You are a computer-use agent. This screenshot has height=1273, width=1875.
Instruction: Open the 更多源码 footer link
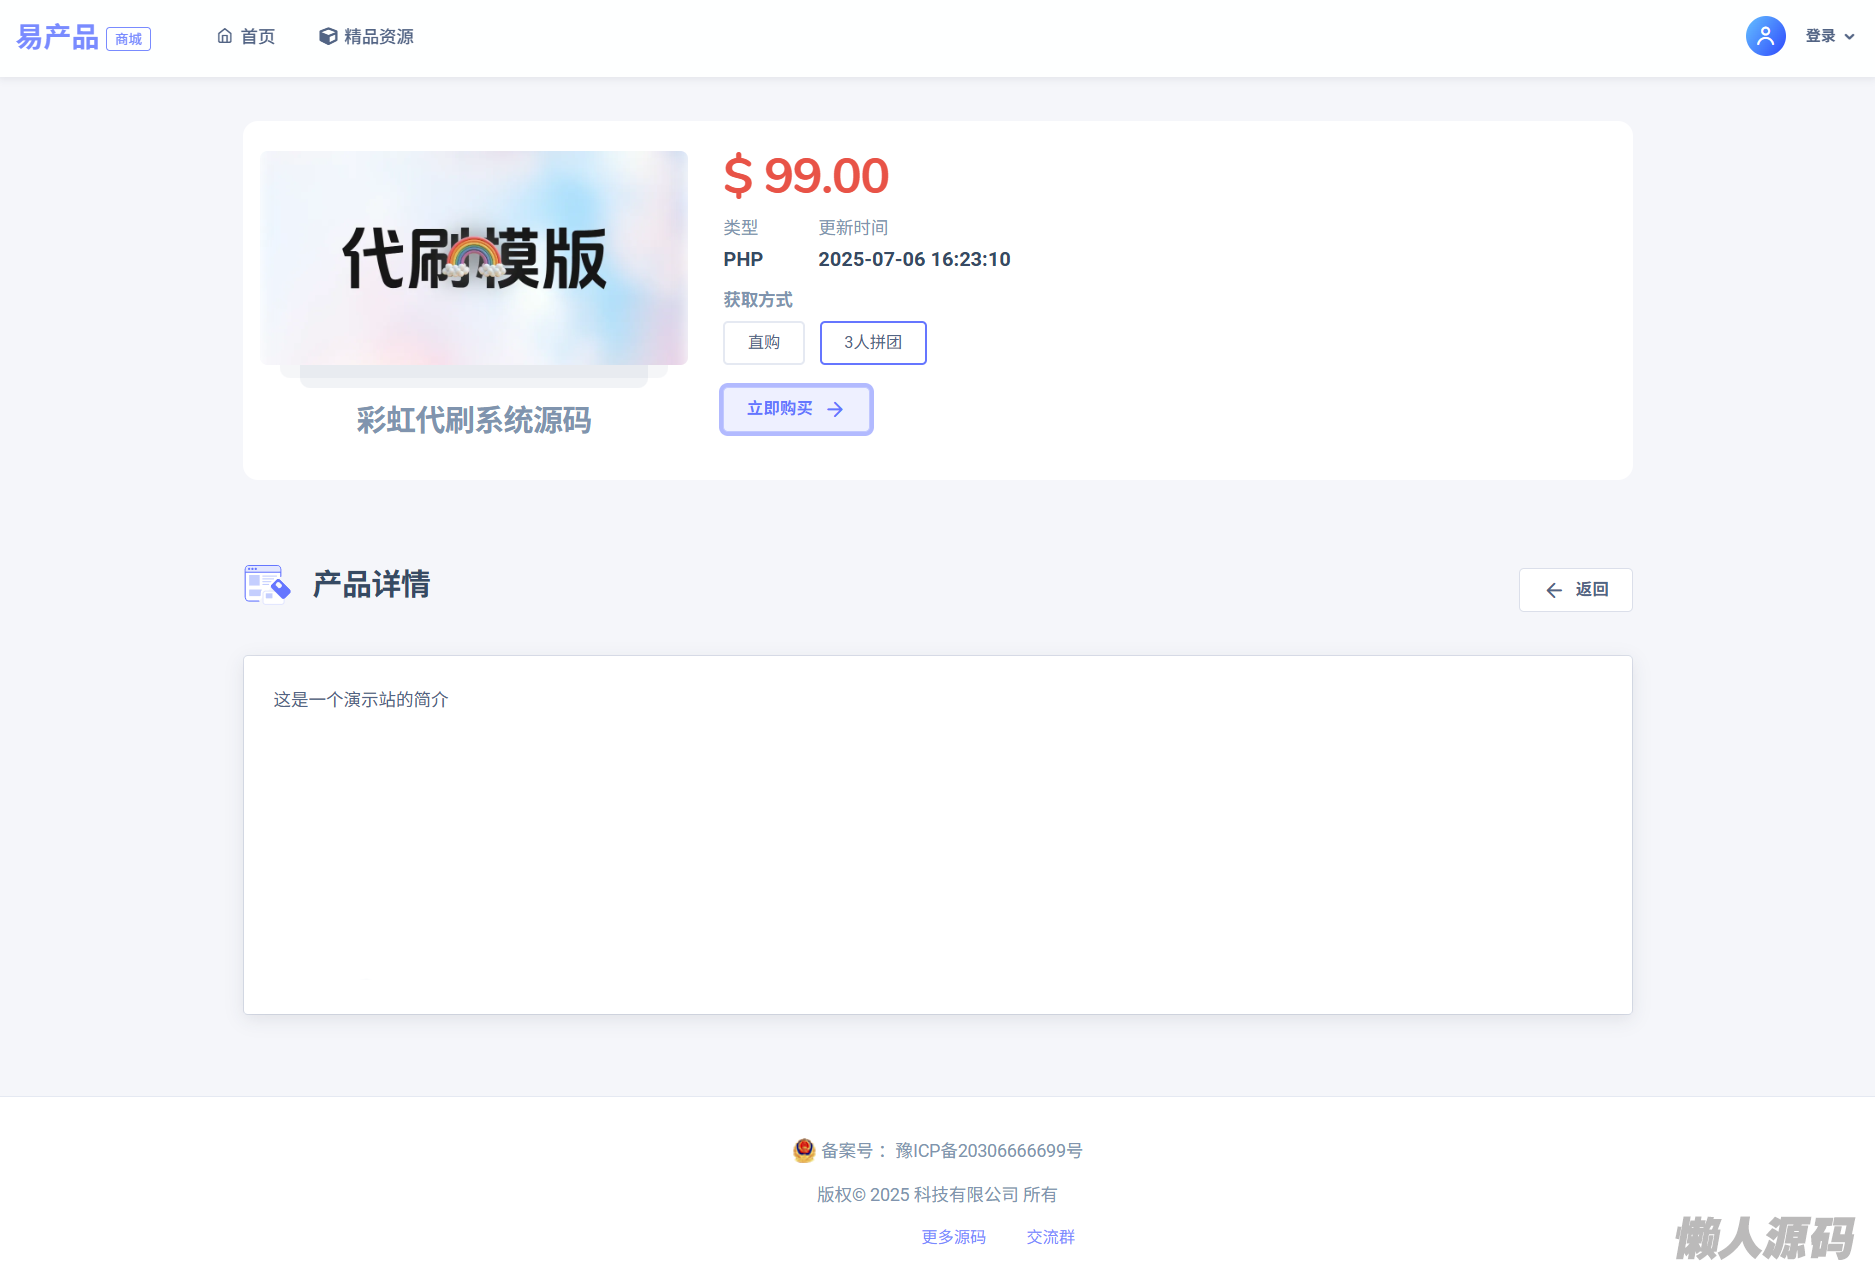954,1237
